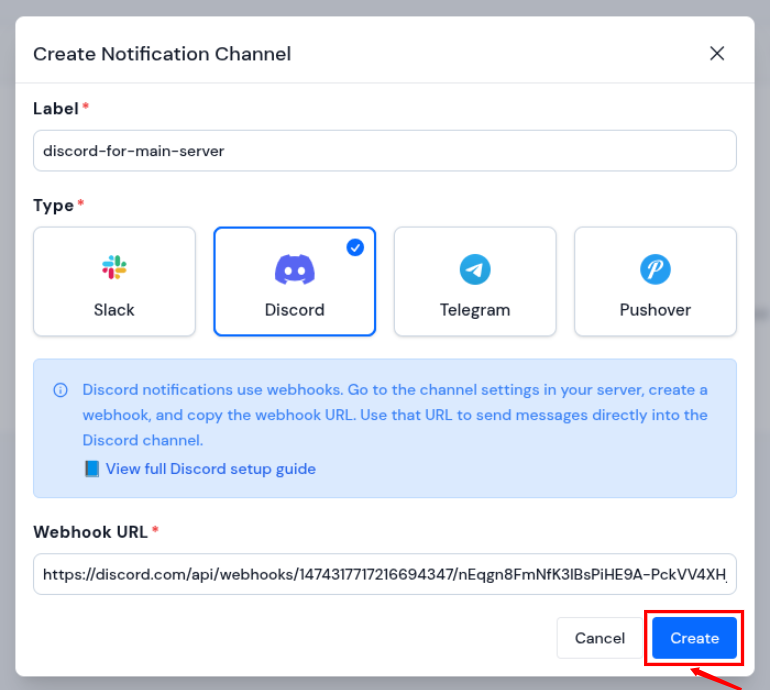Click the Webhook URL input field
Image resolution: width=770 pixels, height=690 pixels.
pos(385,574)
